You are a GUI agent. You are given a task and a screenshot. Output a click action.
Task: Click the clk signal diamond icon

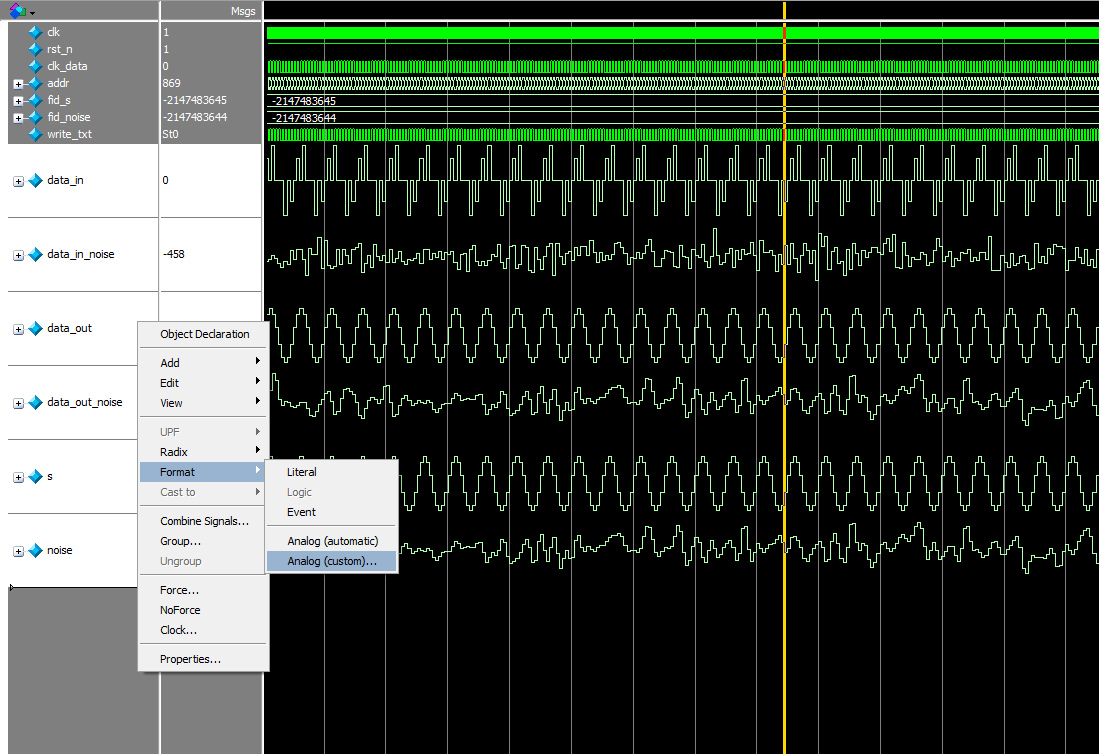[x=35, y=32]
